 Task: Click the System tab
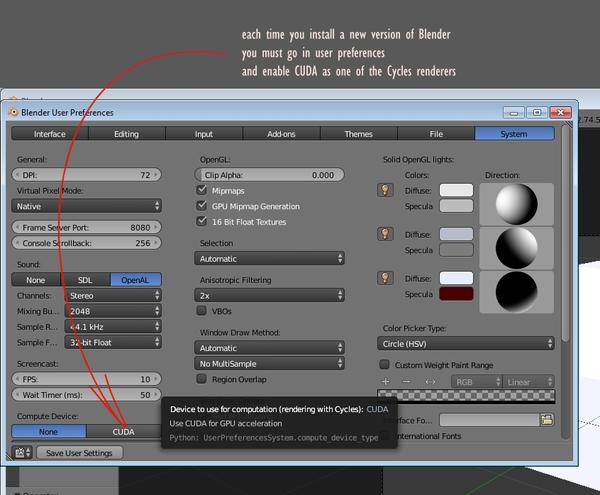514,134
